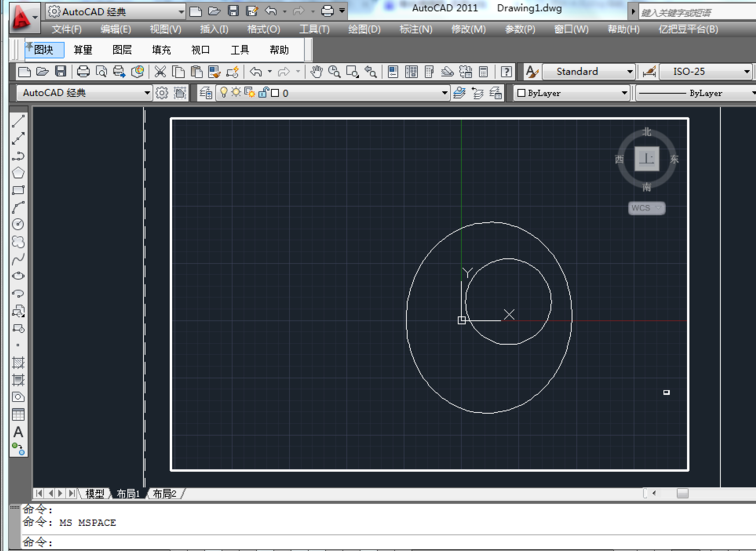Click the Cut scissors icon
Screen dimensions: 756x551
tap(160, 72)
